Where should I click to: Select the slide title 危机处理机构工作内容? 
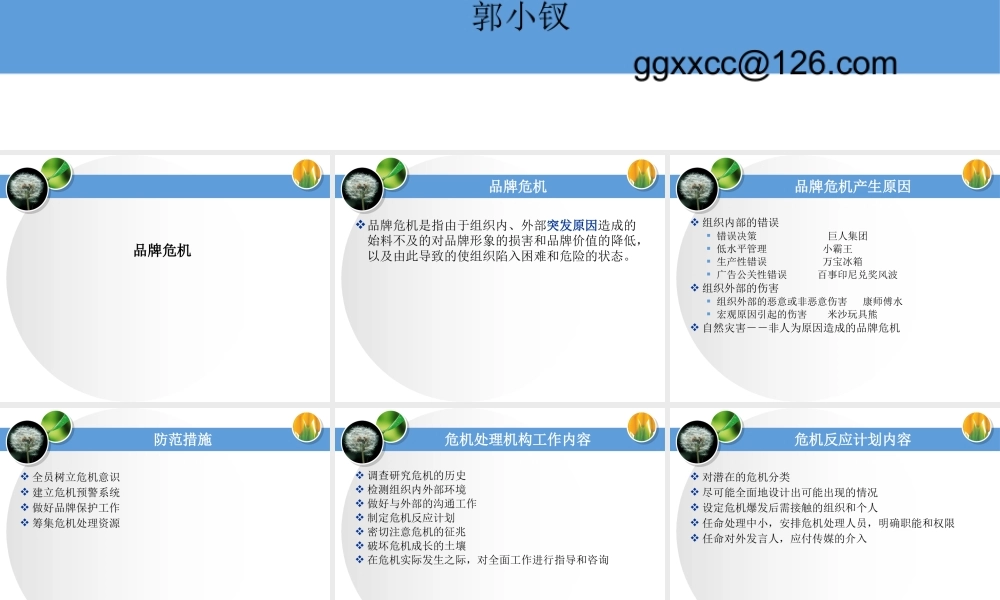pos(517,439)
